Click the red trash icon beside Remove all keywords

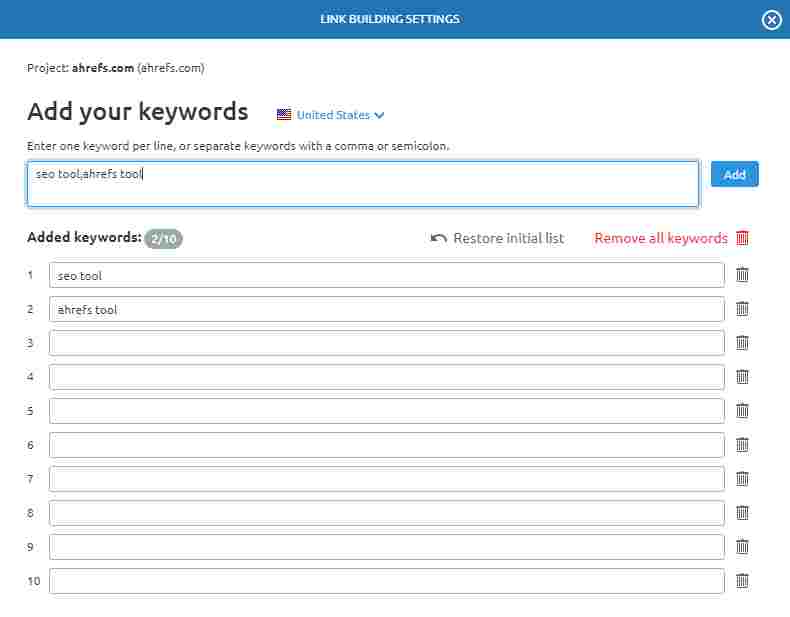coord(742,238)
